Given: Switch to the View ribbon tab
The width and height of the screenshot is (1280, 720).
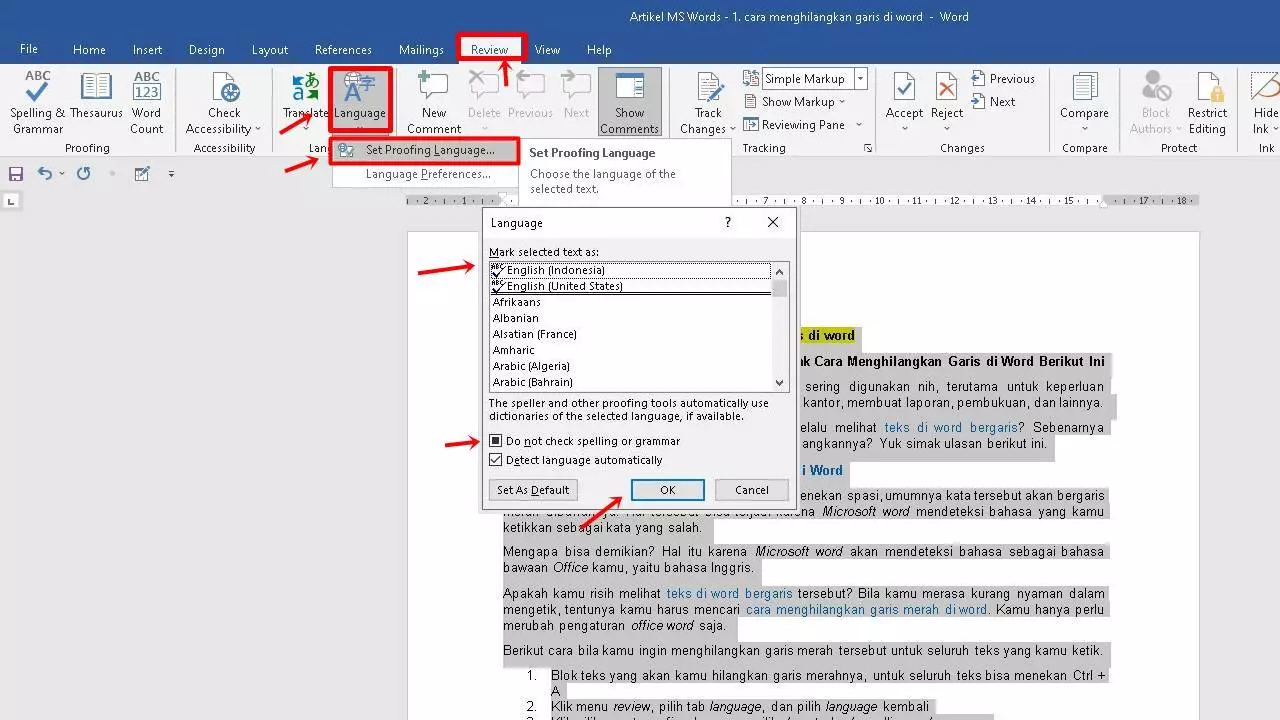Looking at the screenshot, I should point(547,49).
